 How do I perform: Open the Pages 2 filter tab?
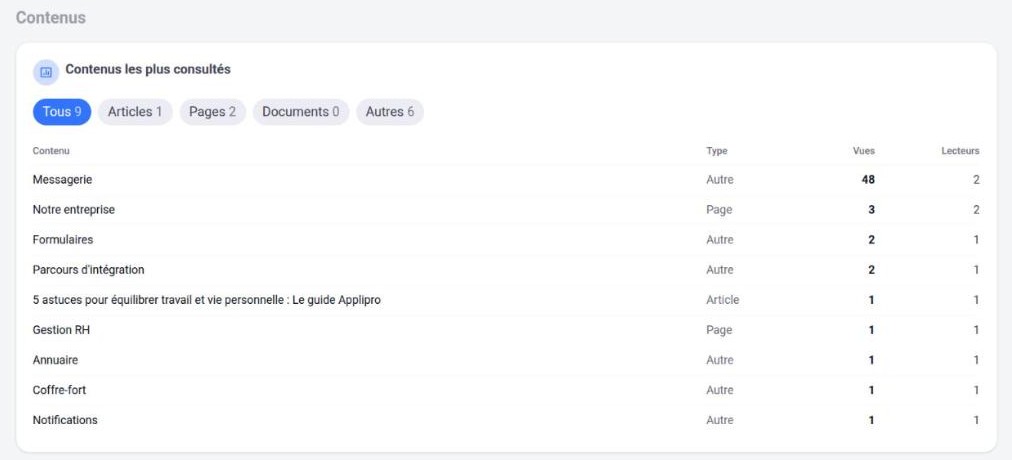(x=212, y=112)
